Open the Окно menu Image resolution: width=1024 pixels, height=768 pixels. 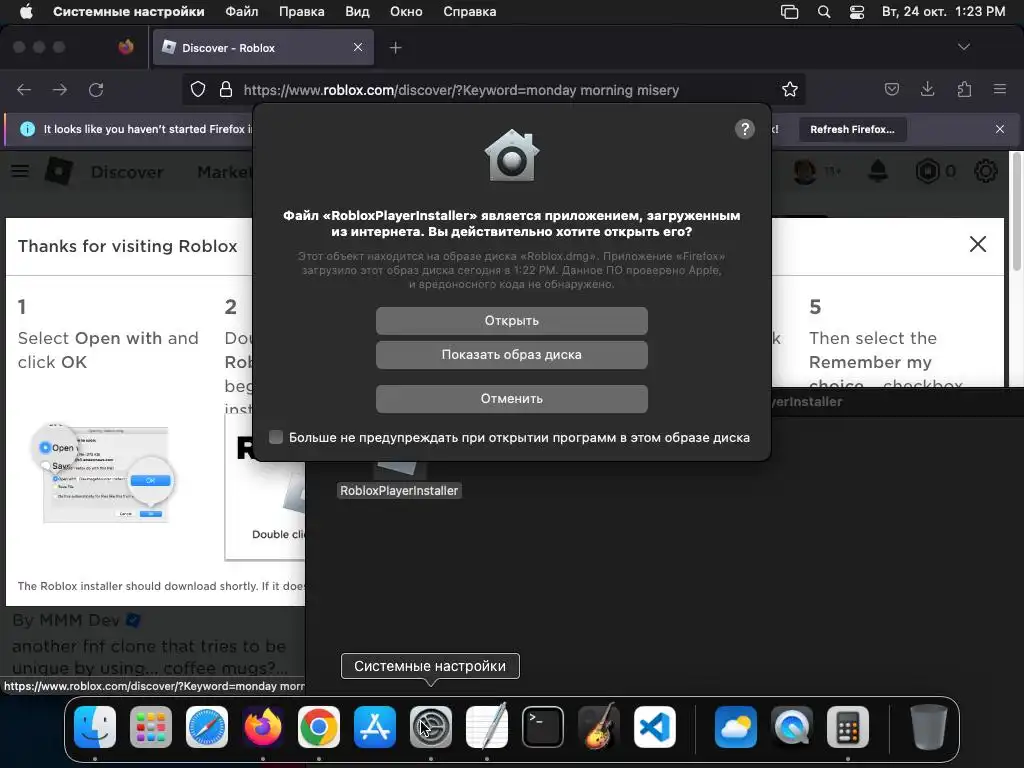click(x=406, y=12)
